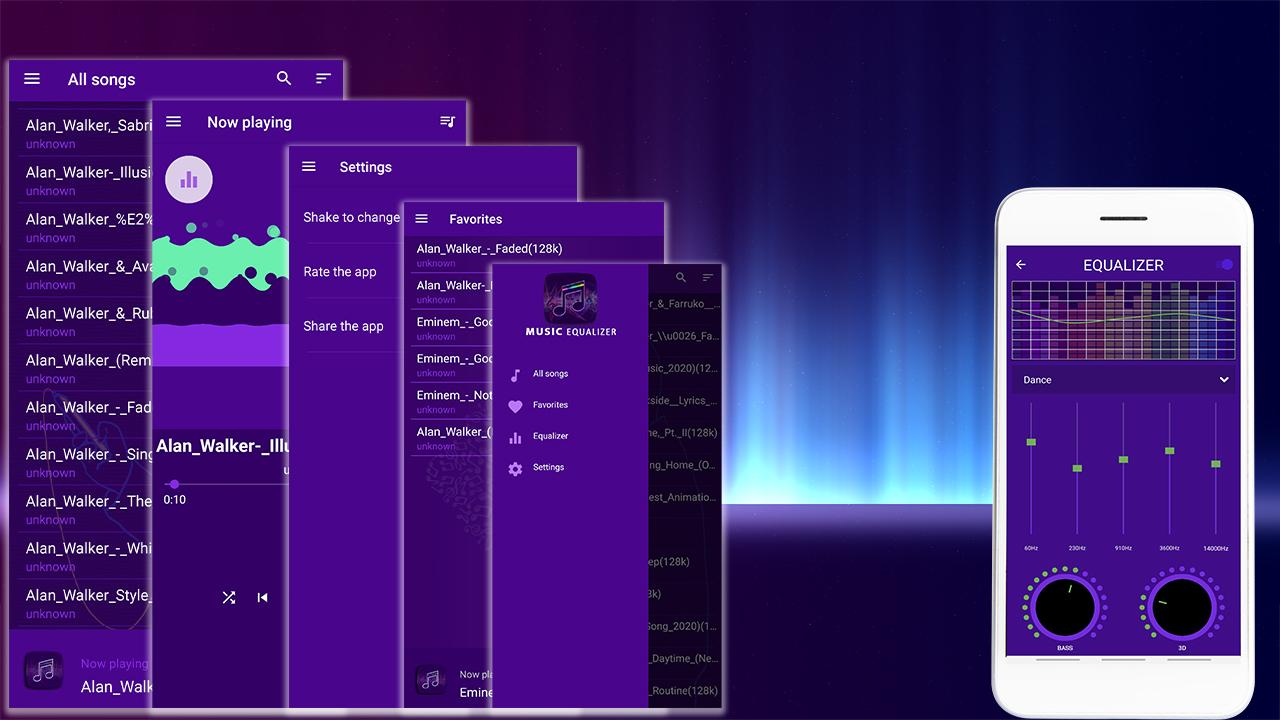Select Alan_Walker_-_Faded(128k) in Favorites

490,249
